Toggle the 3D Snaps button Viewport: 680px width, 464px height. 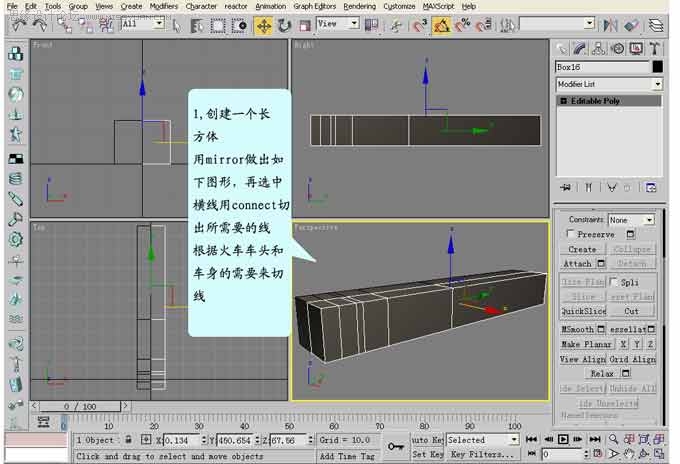click(420, 26)
